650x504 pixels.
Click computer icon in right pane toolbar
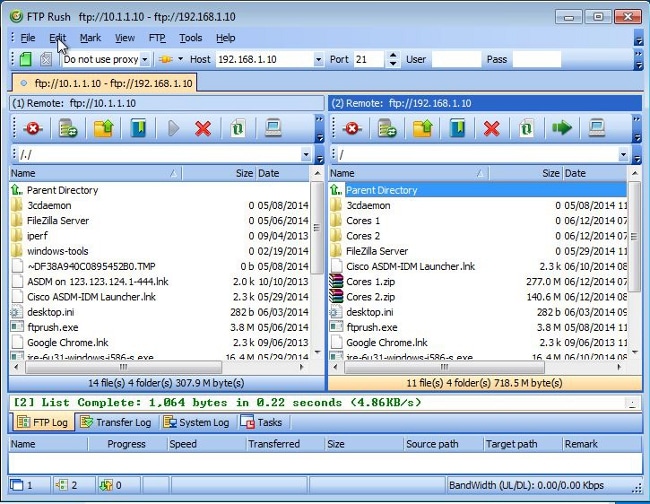coord(597,128)
